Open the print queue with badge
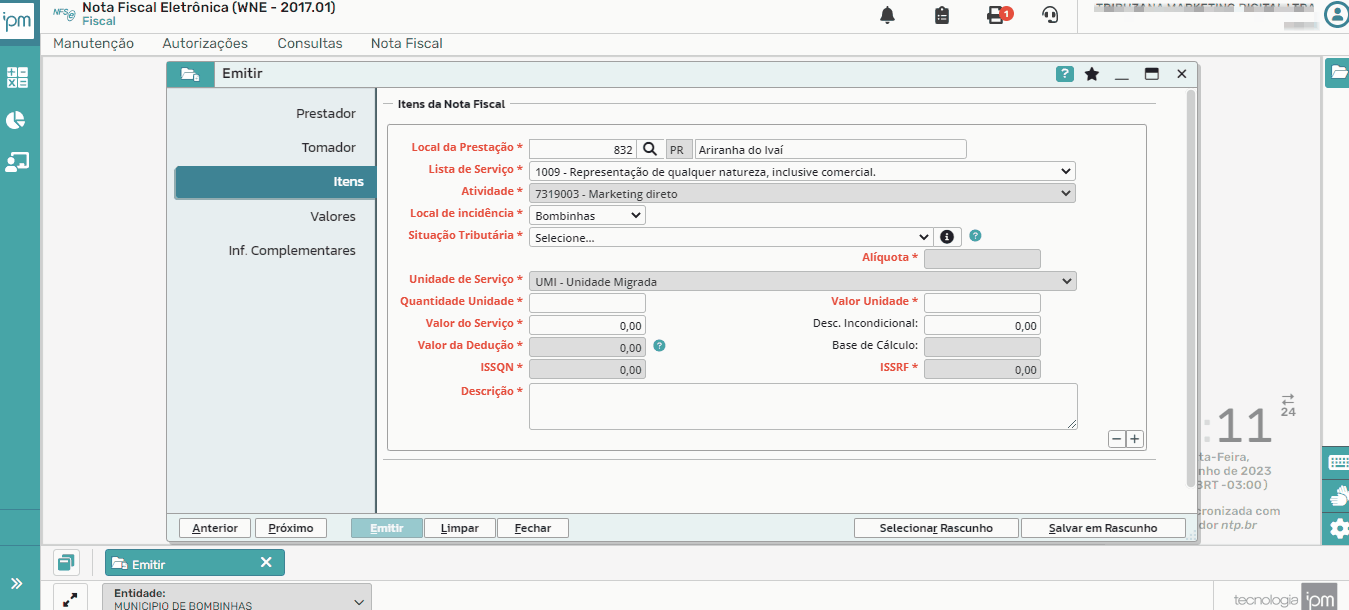 pyautogui.click(x=999, y=15)
